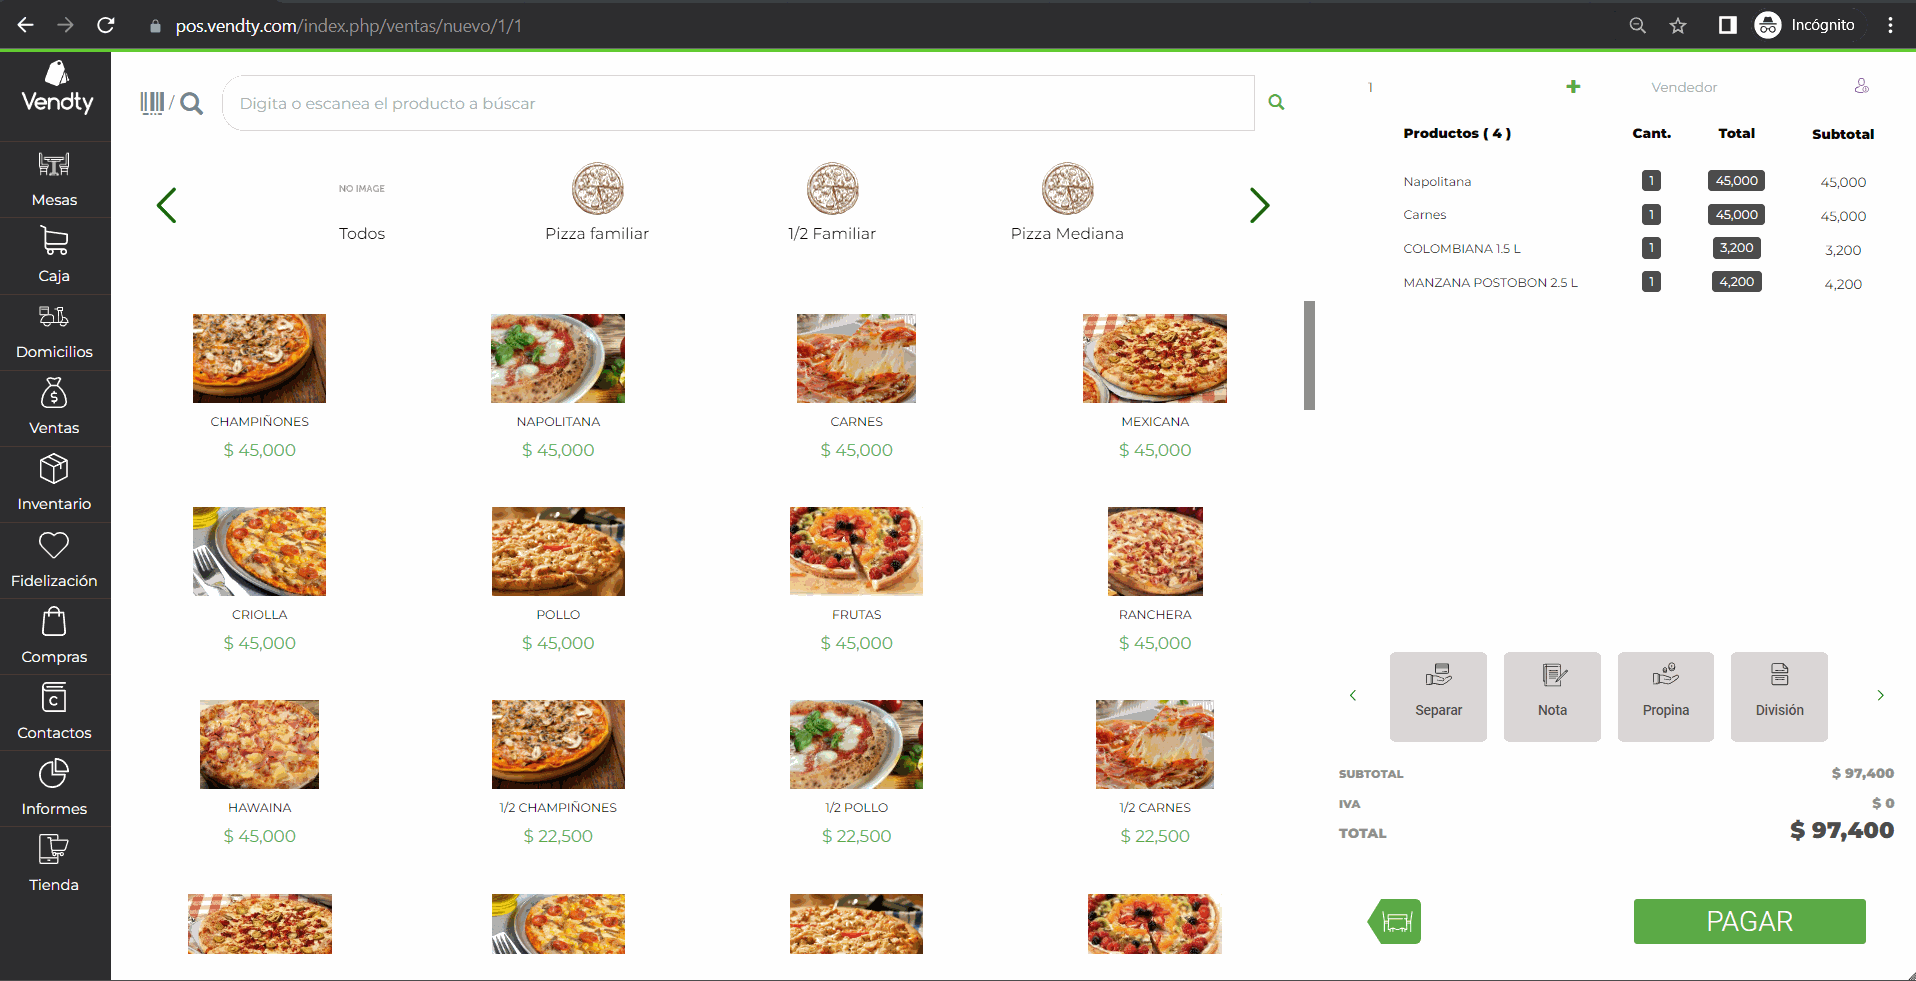The image size is (1916, 981).
Task: Show previous order action buttons
Action: tap(1353, 695)
